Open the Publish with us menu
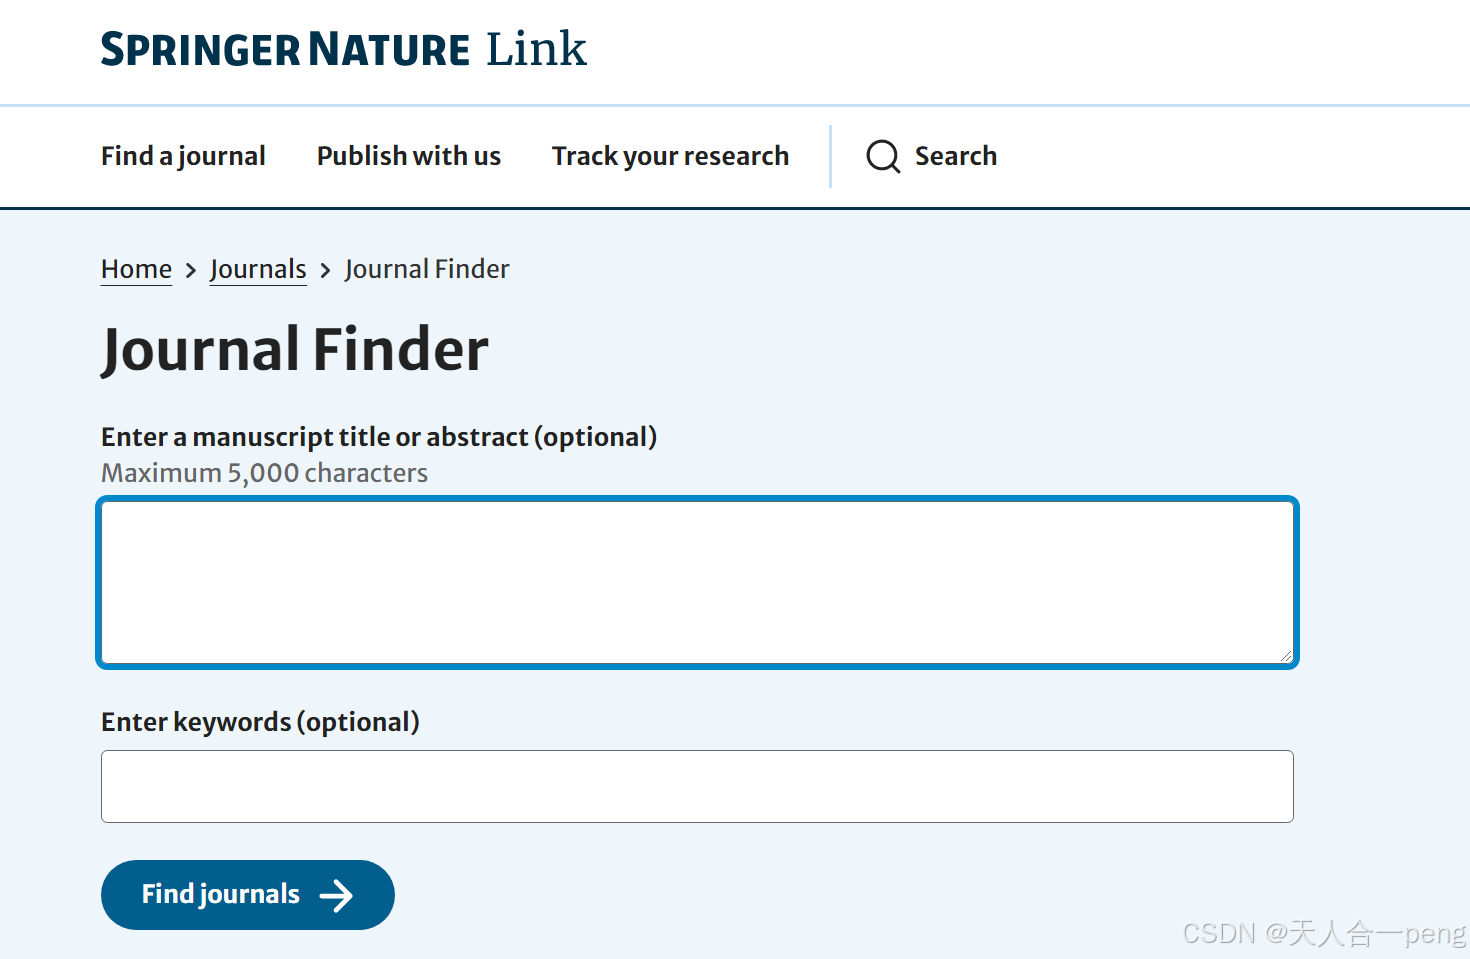 (x=408, y=156)
